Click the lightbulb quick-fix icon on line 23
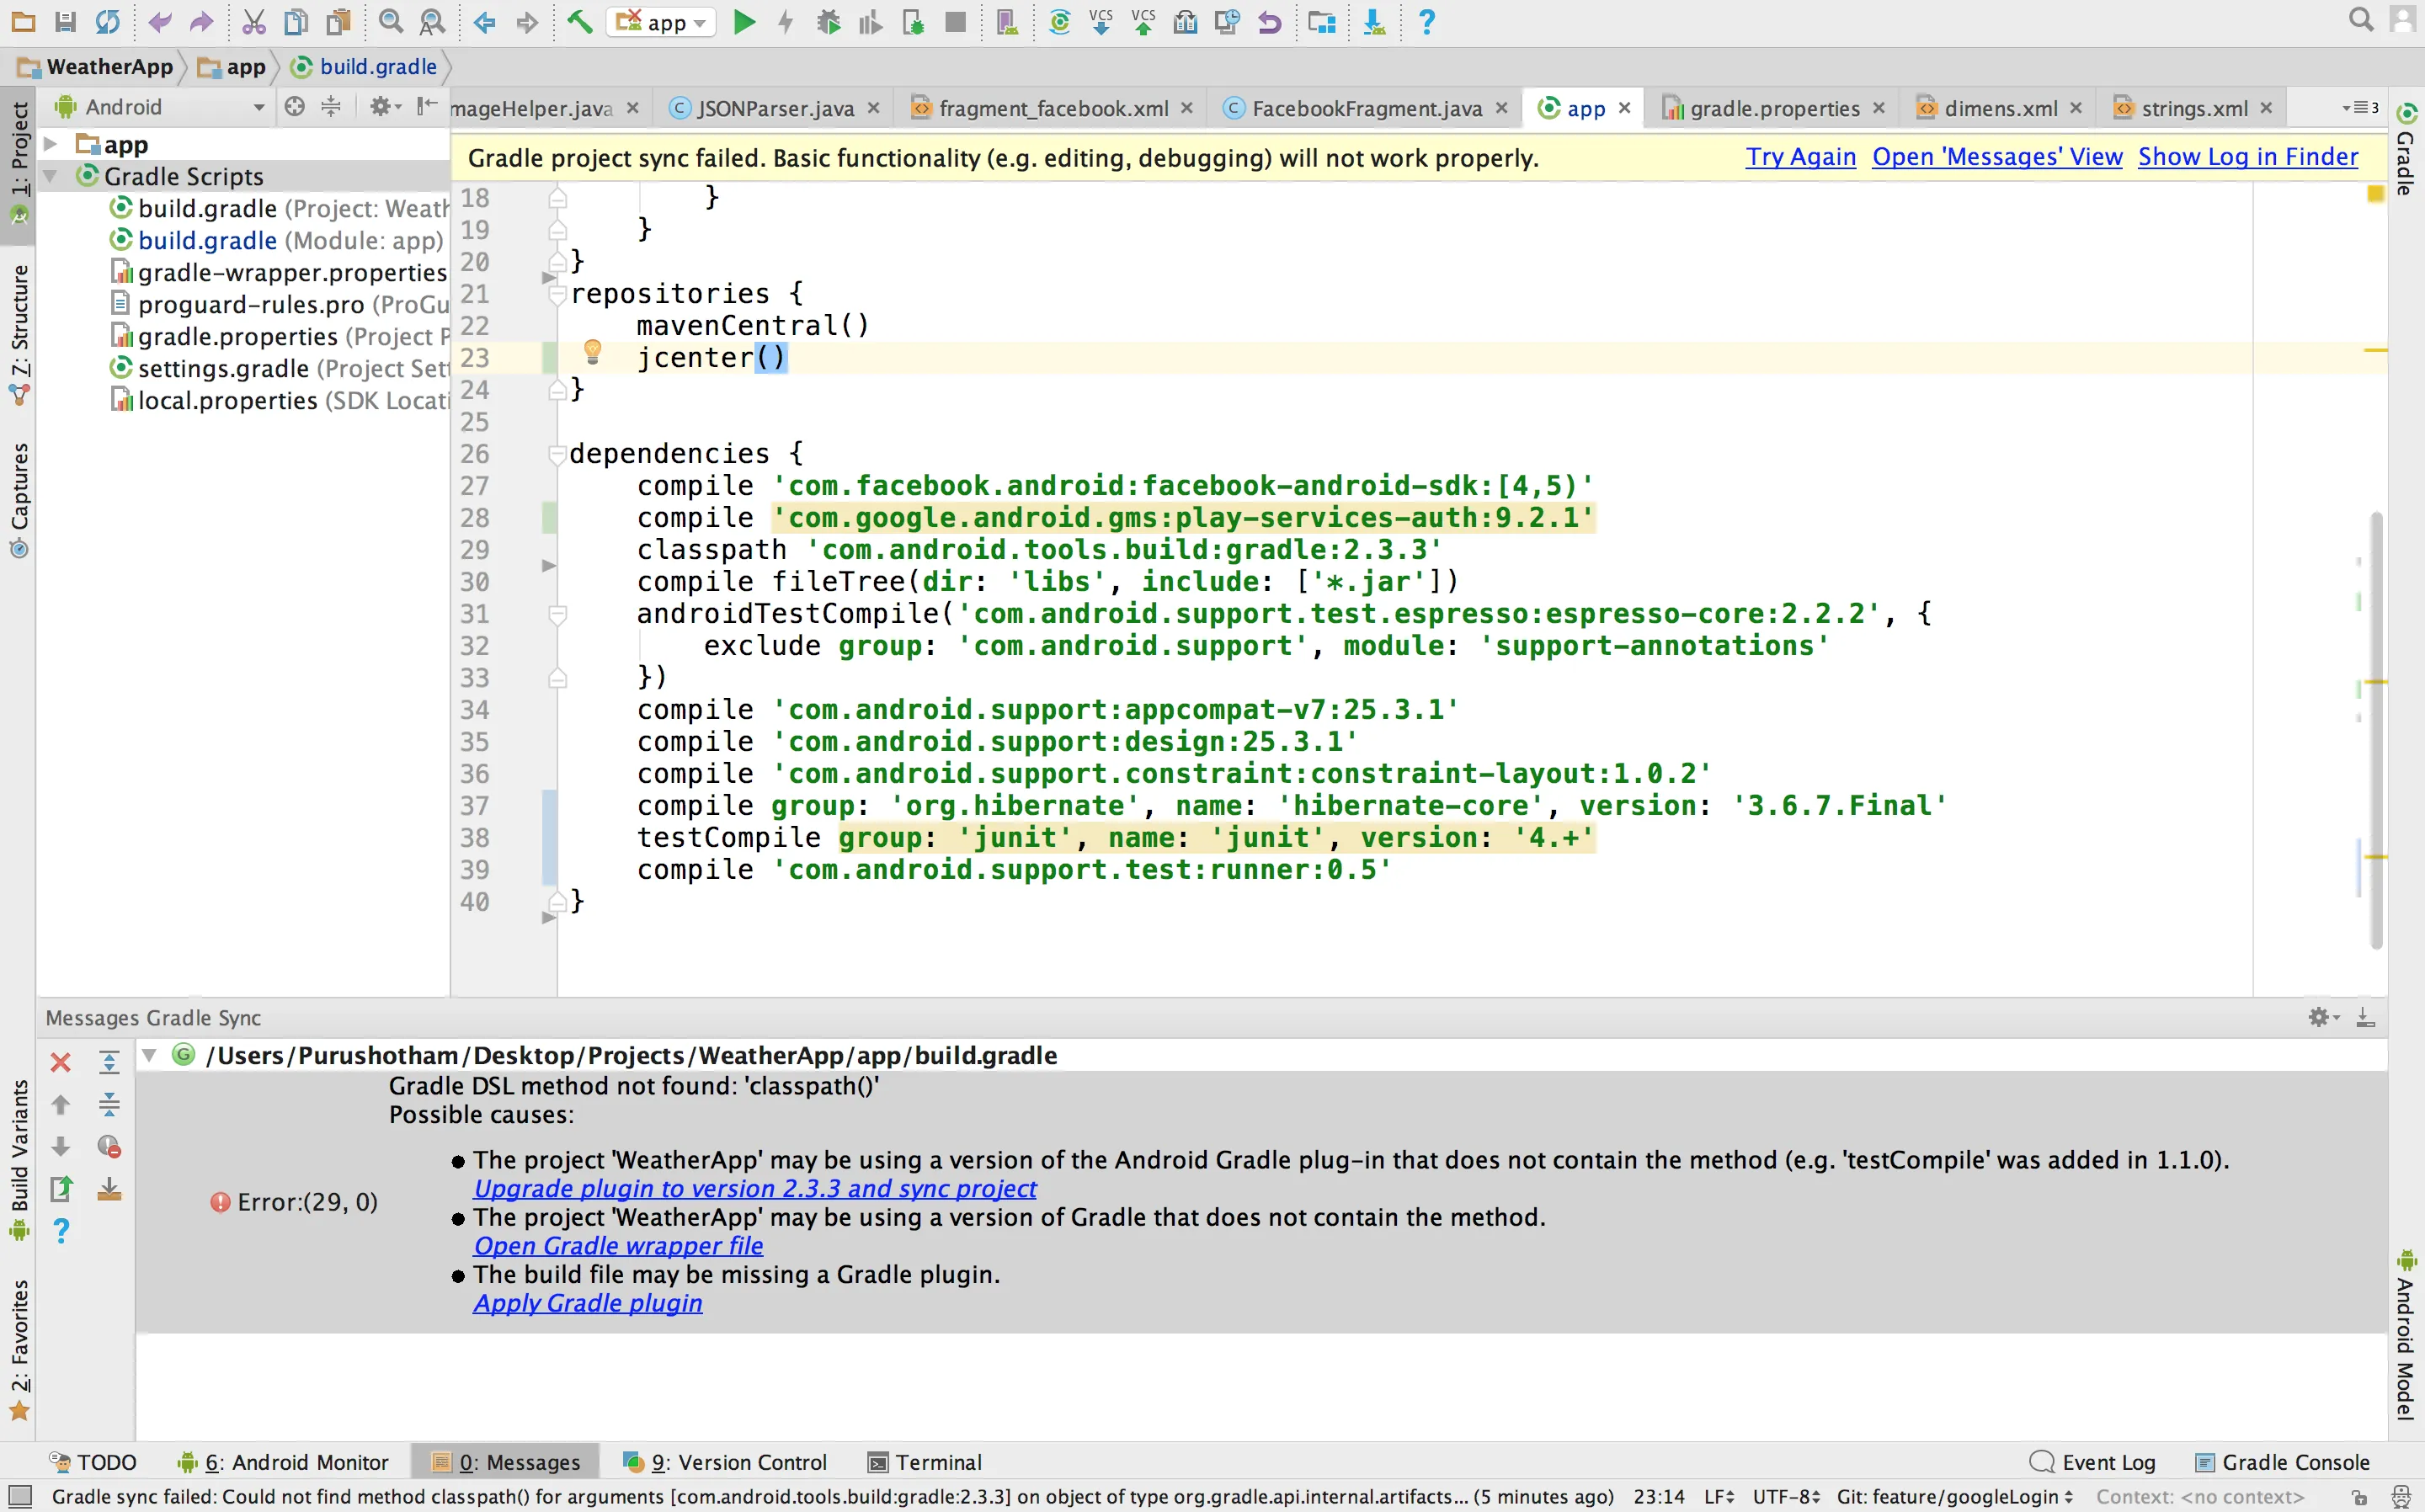The width and height of the screenshot is (2425, 1512). coord(592,351)
